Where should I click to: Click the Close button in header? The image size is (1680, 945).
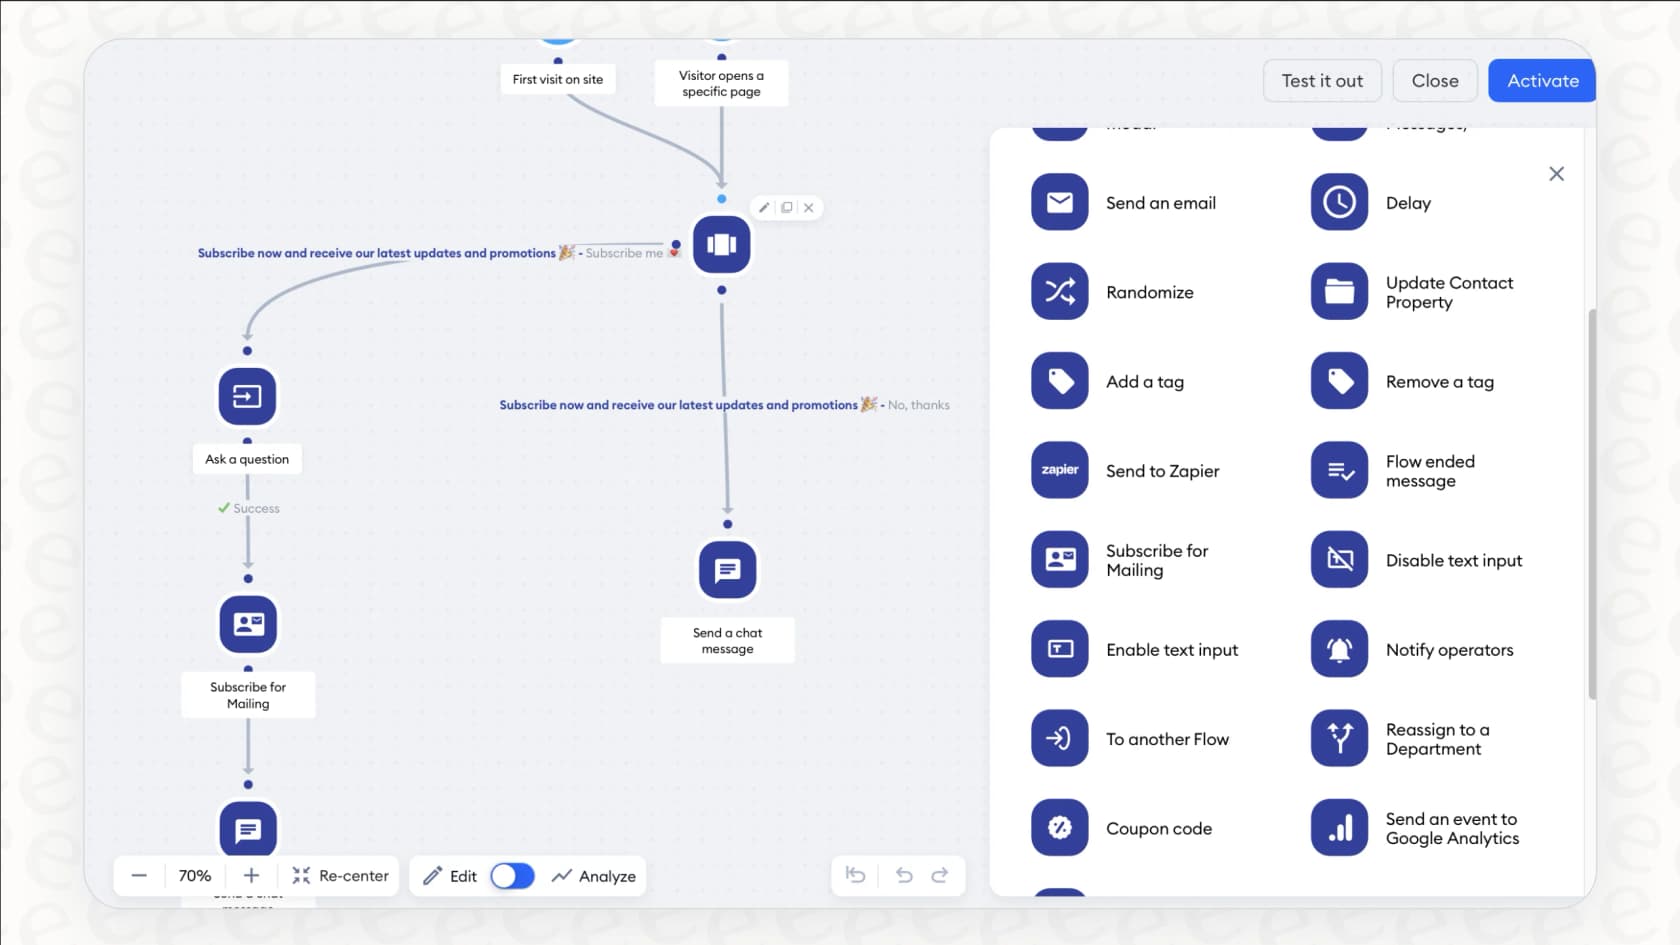(x=1435, y=81)
